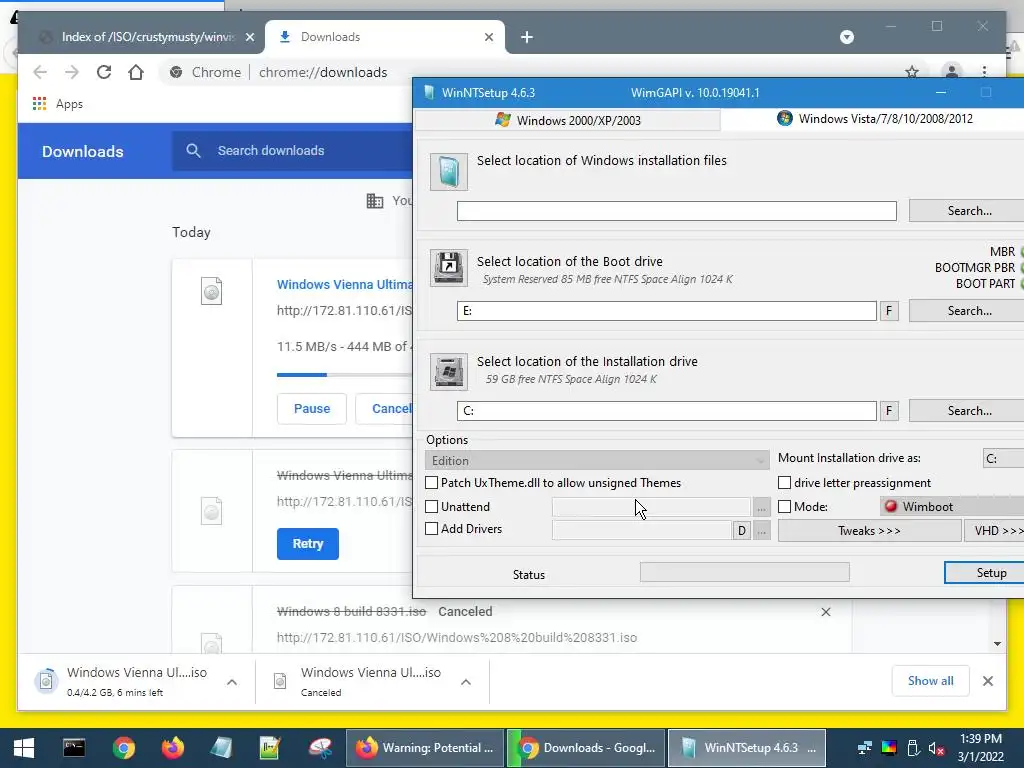Click Show all downloads button
The image size is (1024, 768).
(930, 681)
